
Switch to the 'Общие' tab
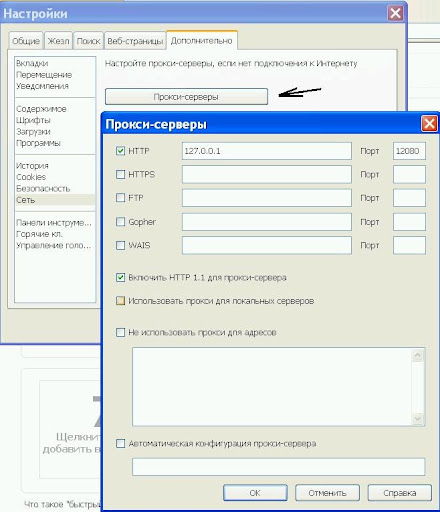[x=26, y=41]
